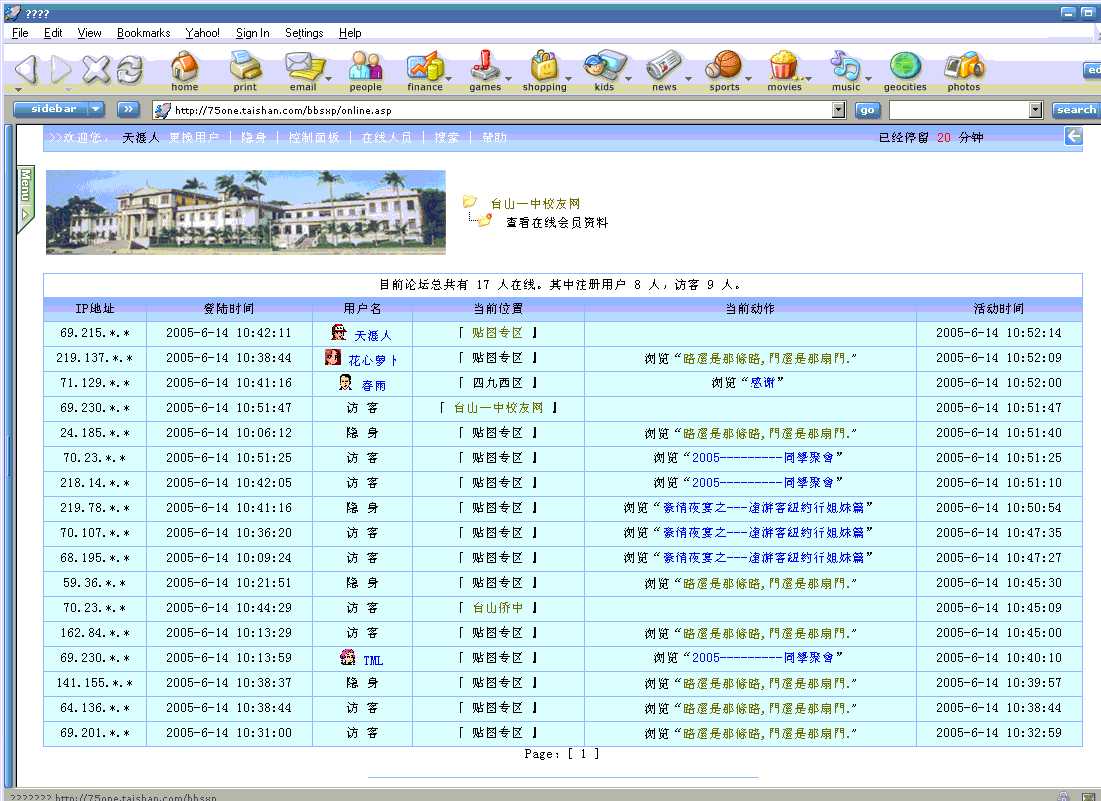Click the Geocities globe icon
The width and height of the screenshot is (1101, 801).
pos(905,70)
